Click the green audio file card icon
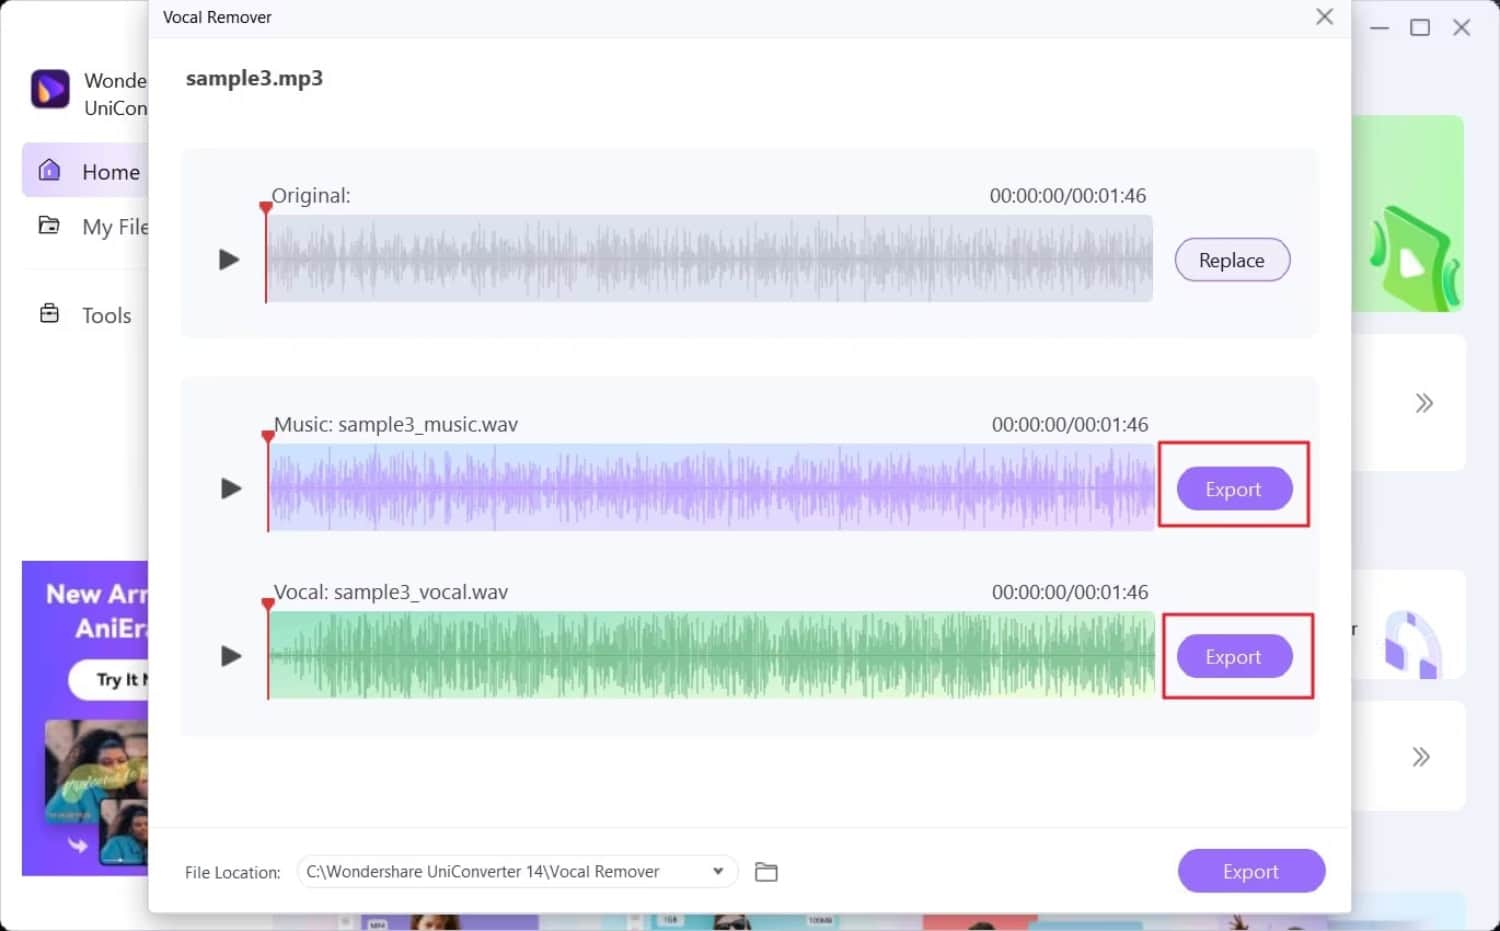1500x931 pixels. click(1414, 257)
